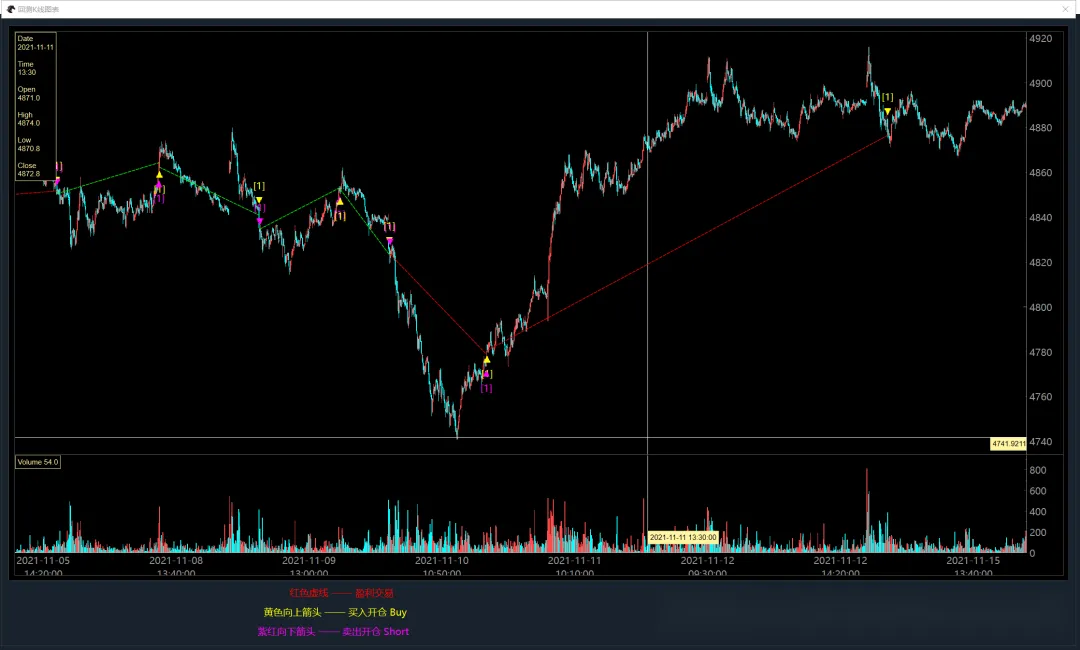The image size is (1080, 650).
Task: Click the magenta arrow Short legend text
Action: click(333, 631)
